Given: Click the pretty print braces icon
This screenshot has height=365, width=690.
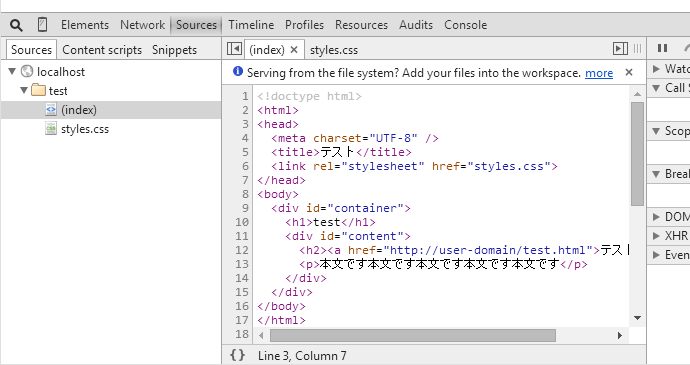Looking at the screenshot, I should coord(237,355).
